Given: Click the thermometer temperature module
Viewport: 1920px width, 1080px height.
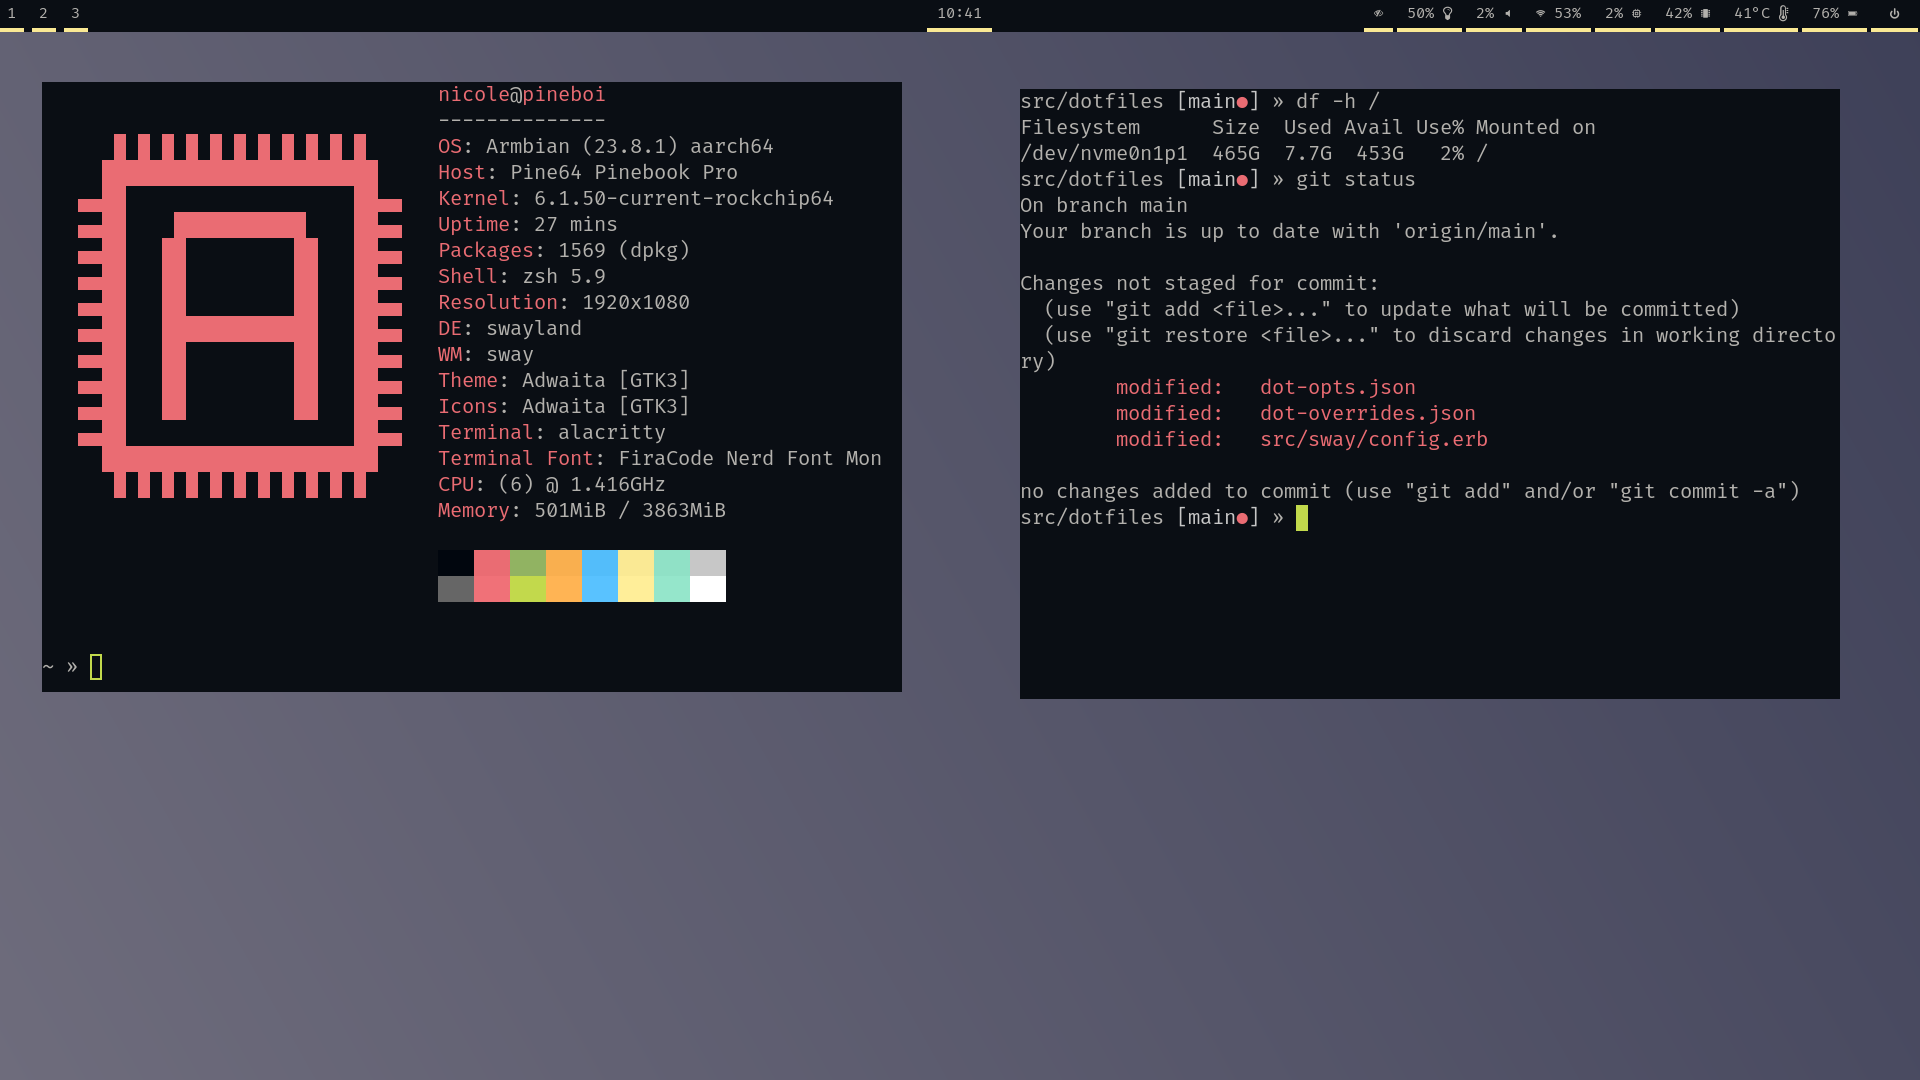Looking at the screenshot, I should coord(1761,14).
